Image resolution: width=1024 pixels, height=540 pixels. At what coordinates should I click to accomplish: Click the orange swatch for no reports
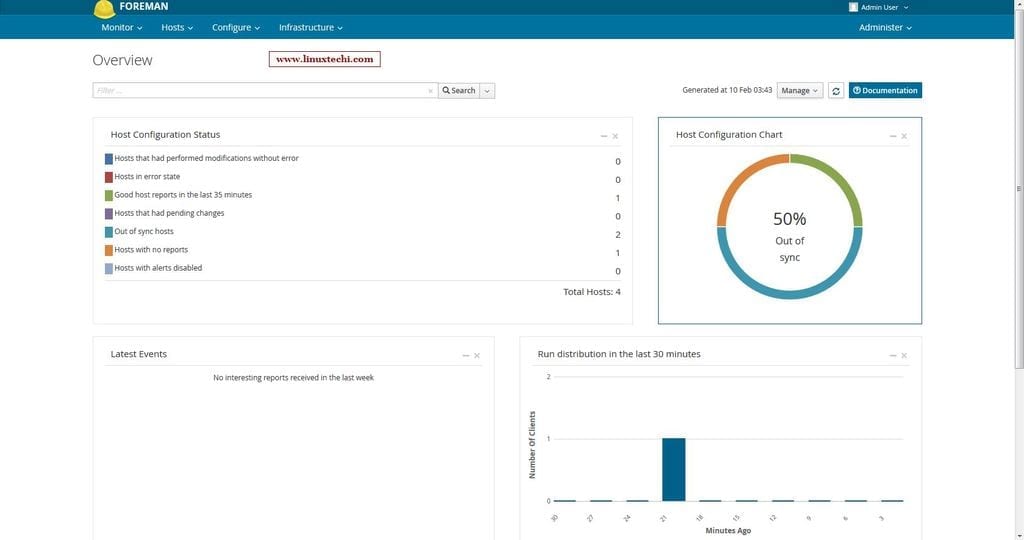tap(108, 250)
